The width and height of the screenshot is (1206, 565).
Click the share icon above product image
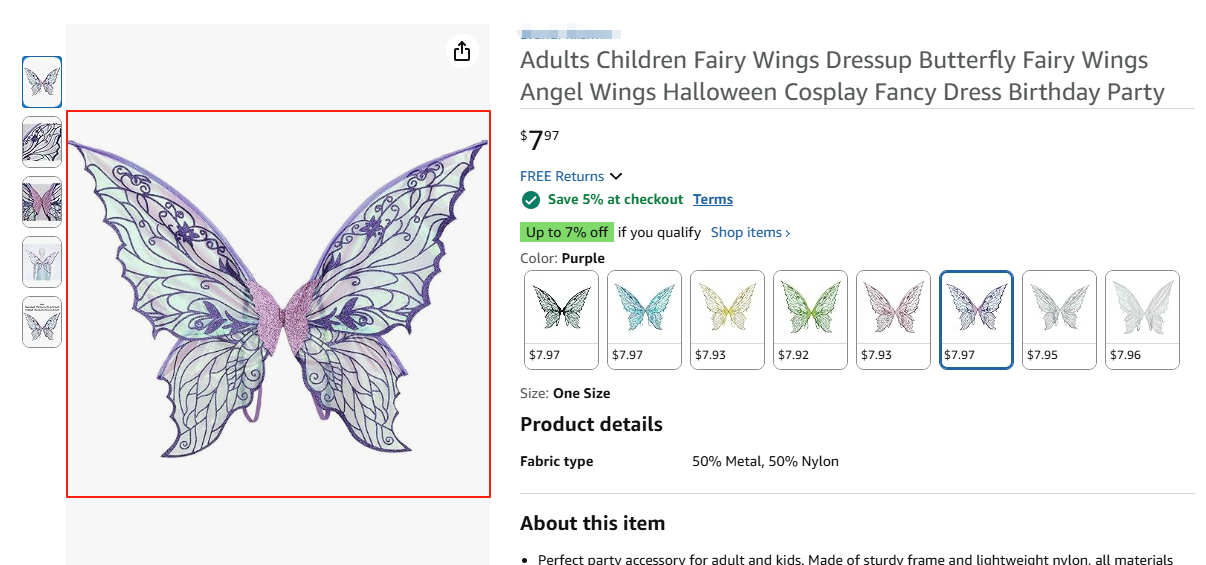461,51
